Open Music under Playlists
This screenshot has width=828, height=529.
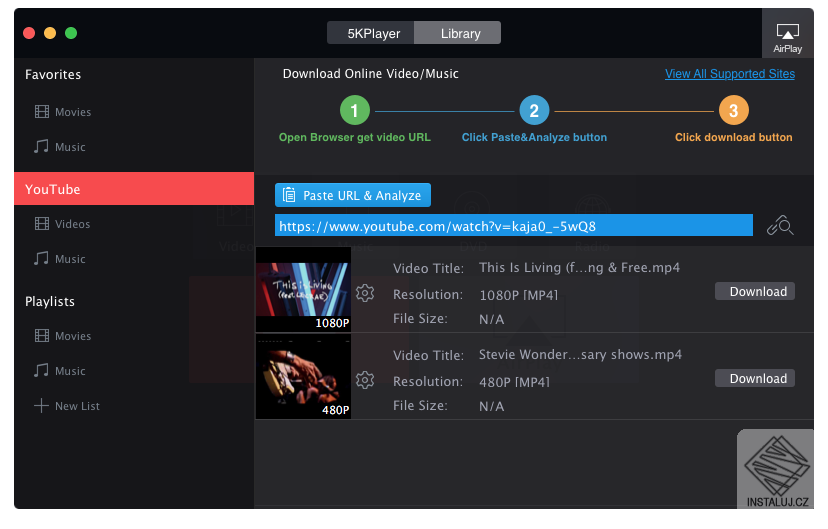(70, 371)
